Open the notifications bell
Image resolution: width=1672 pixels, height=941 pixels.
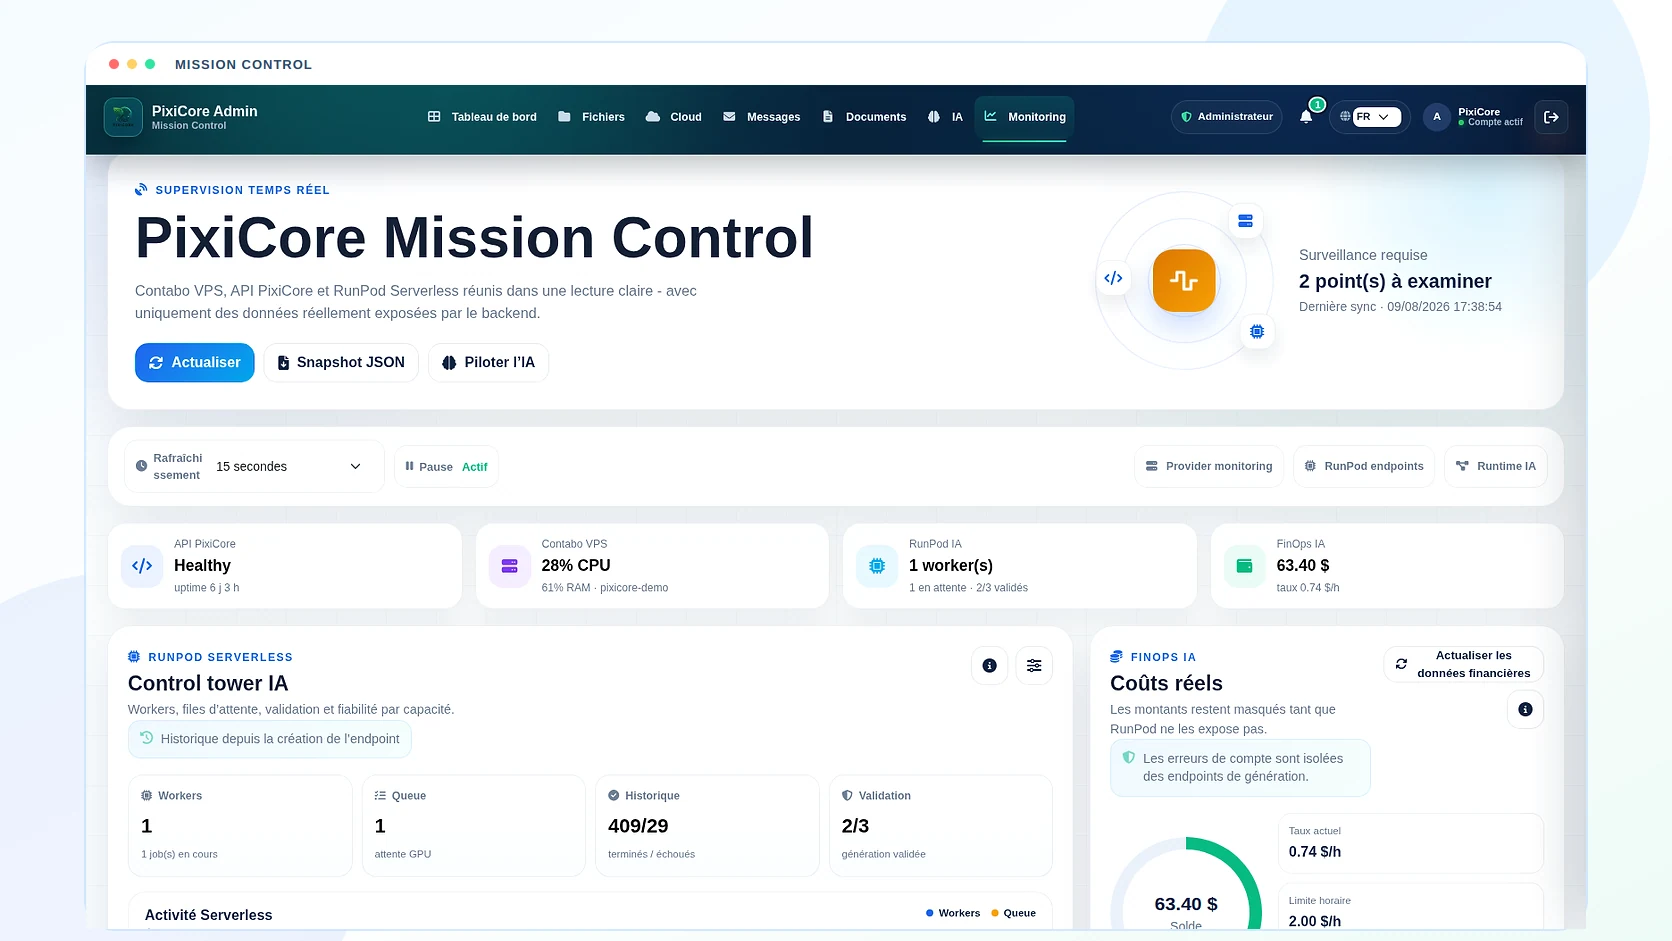(x=1306, y=117)
